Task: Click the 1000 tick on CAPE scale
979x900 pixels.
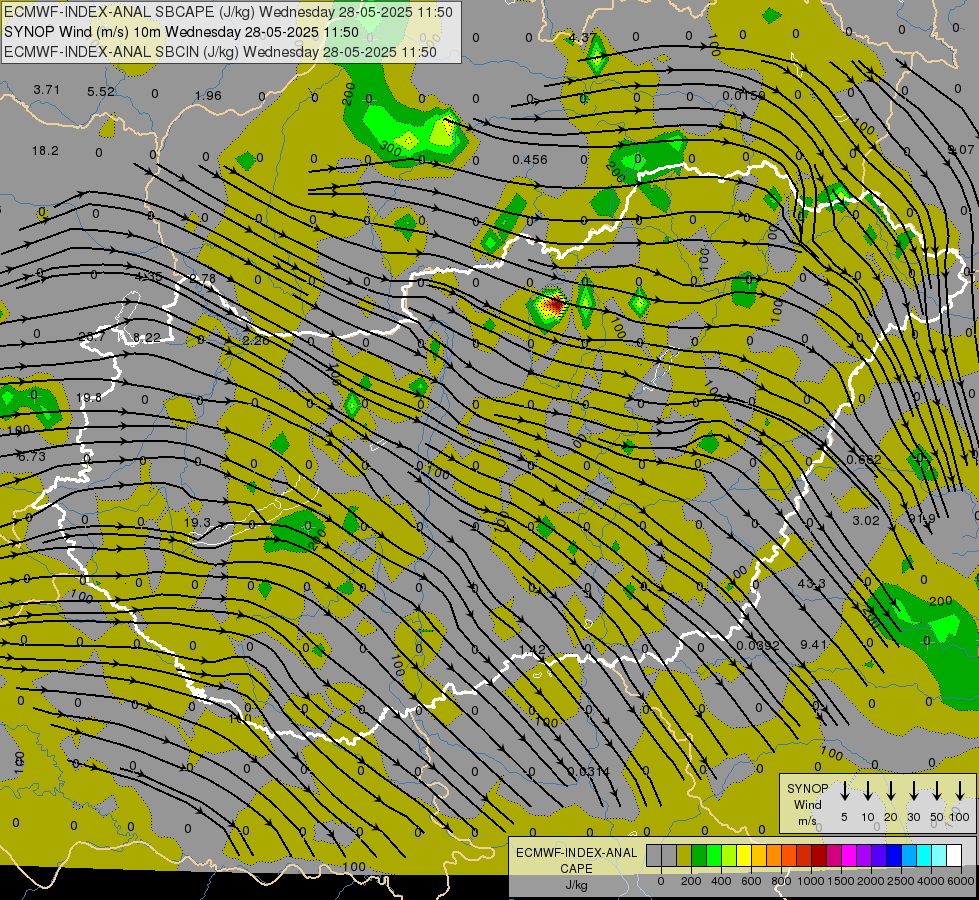Action: point(811,881)
